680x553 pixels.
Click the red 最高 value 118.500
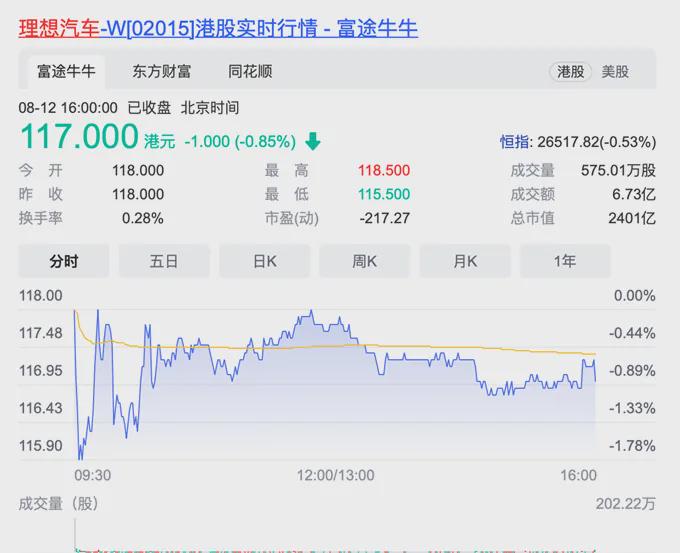pos(384,171)
